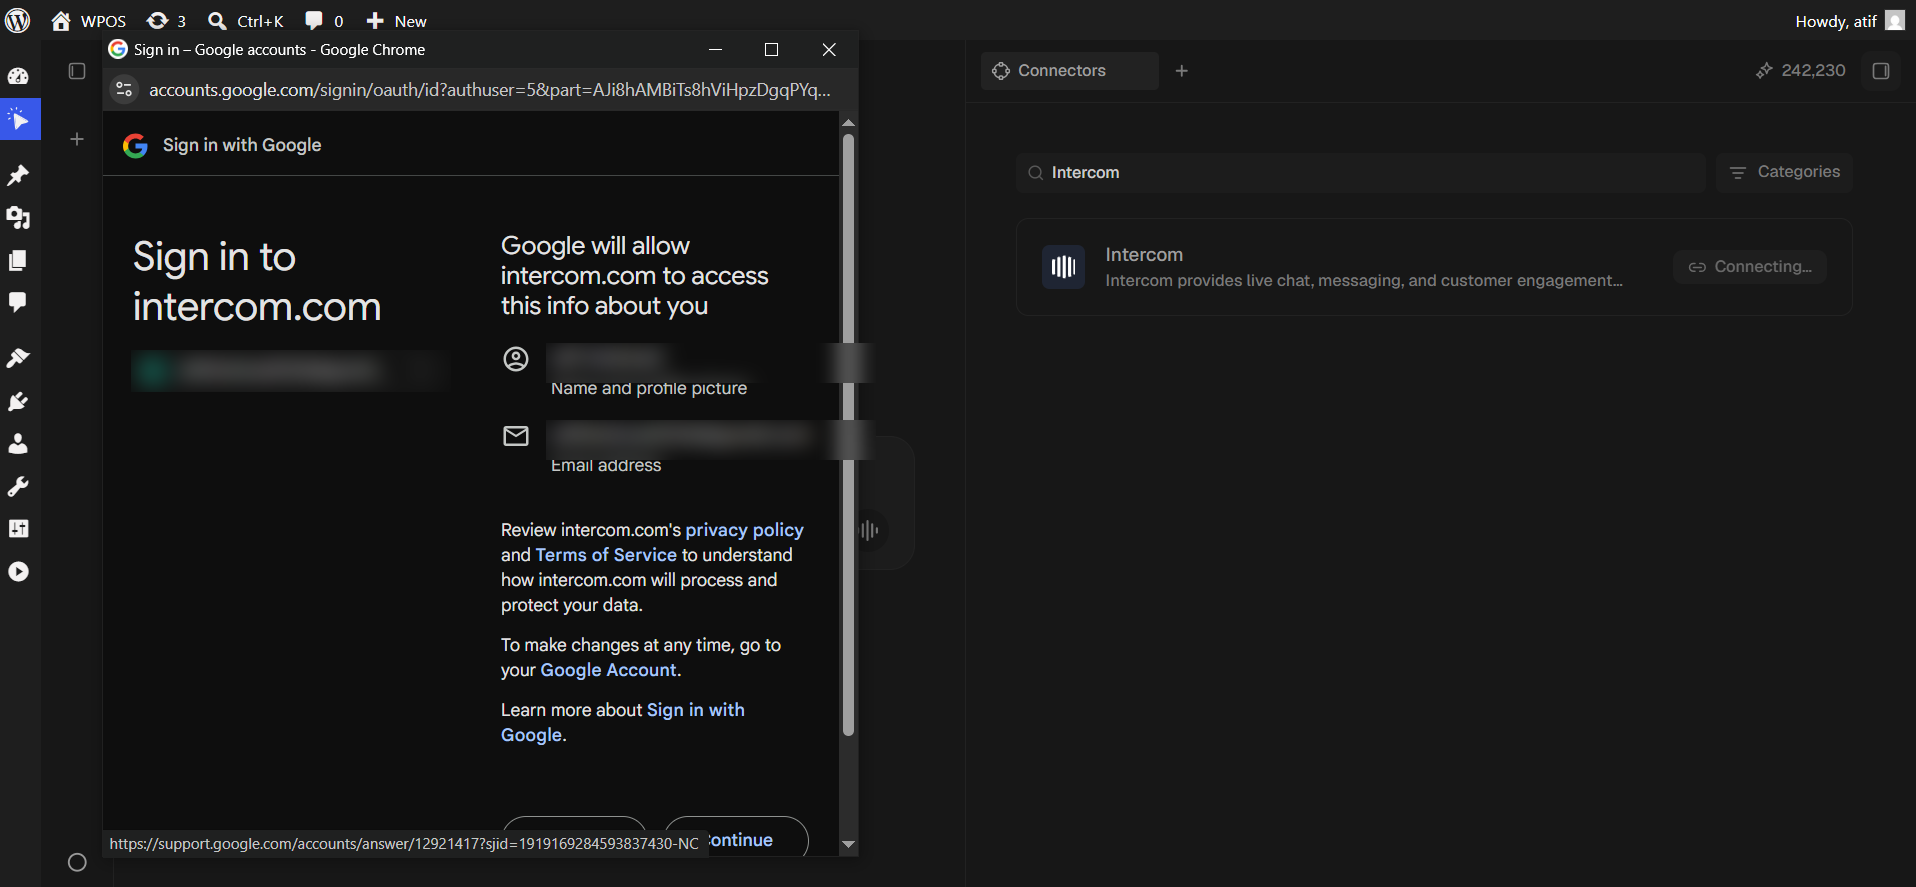Switch to the Connectors tab
The width and height of the screenshot is (1916, 887).
click(x=1069, y=71)
